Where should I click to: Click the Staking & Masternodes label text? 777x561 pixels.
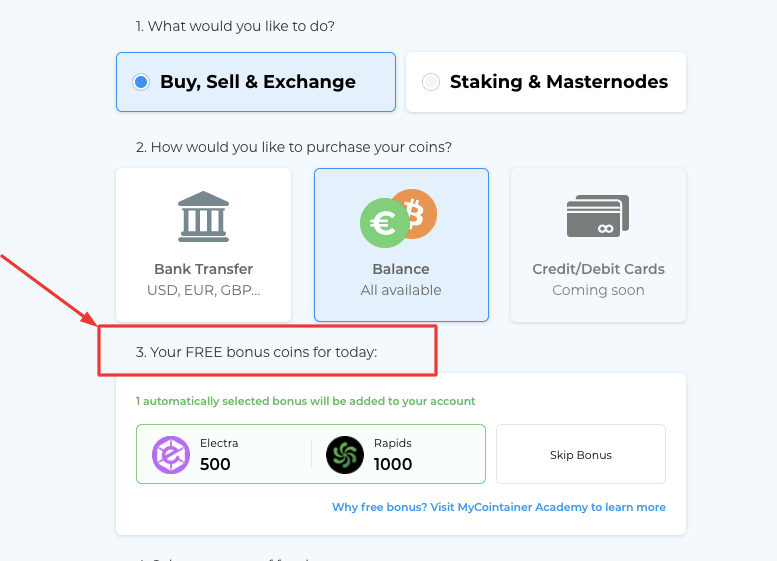pyautogui.click(x=558, y=82)
